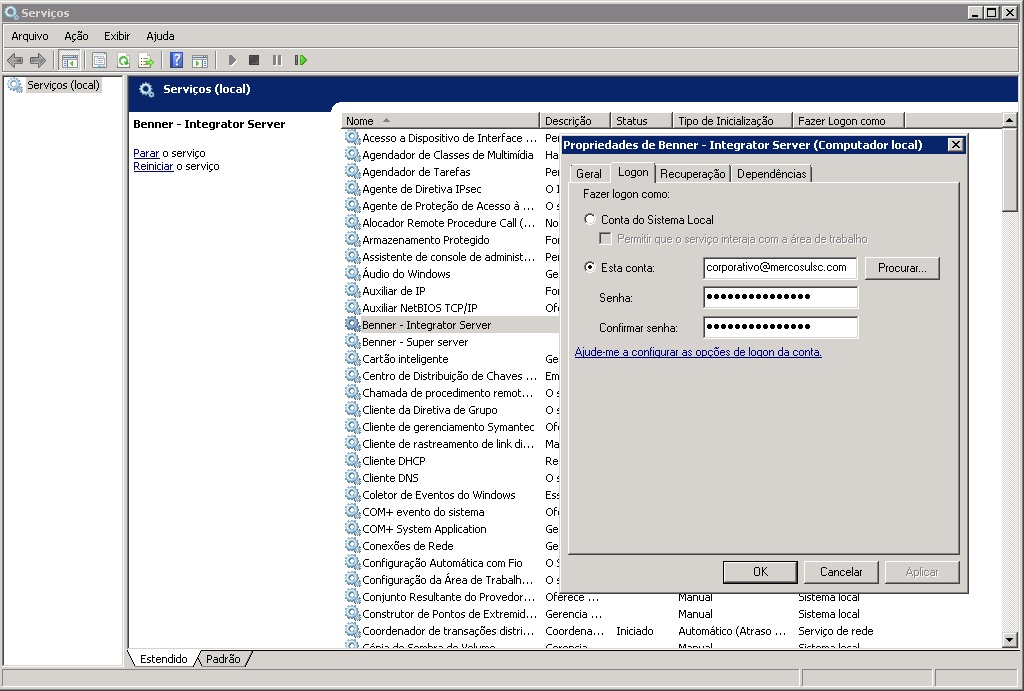Switch to the Dependências tab
Viewport: 1024px width, 691px height.
(771, 174)
